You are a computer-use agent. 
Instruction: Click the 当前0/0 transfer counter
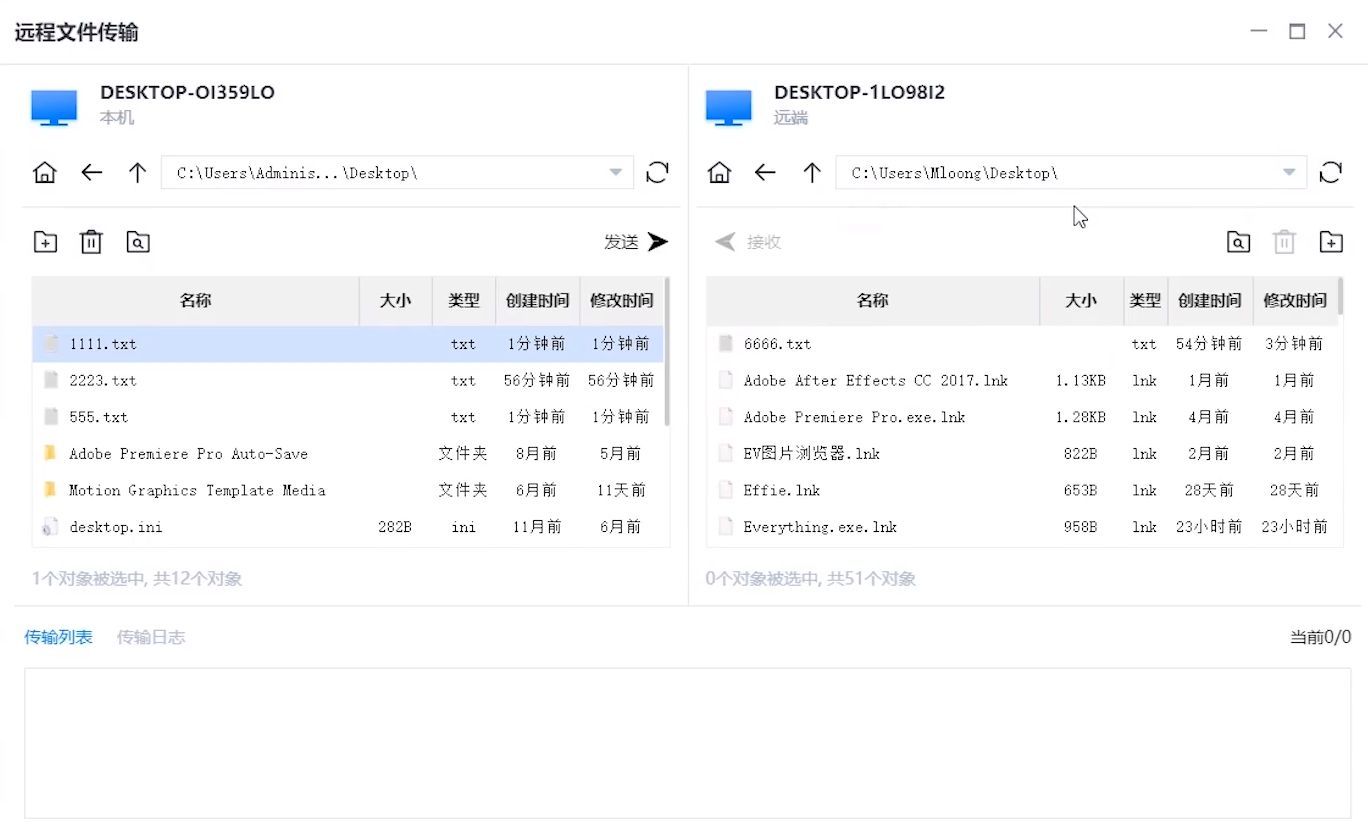point(1320,637)
